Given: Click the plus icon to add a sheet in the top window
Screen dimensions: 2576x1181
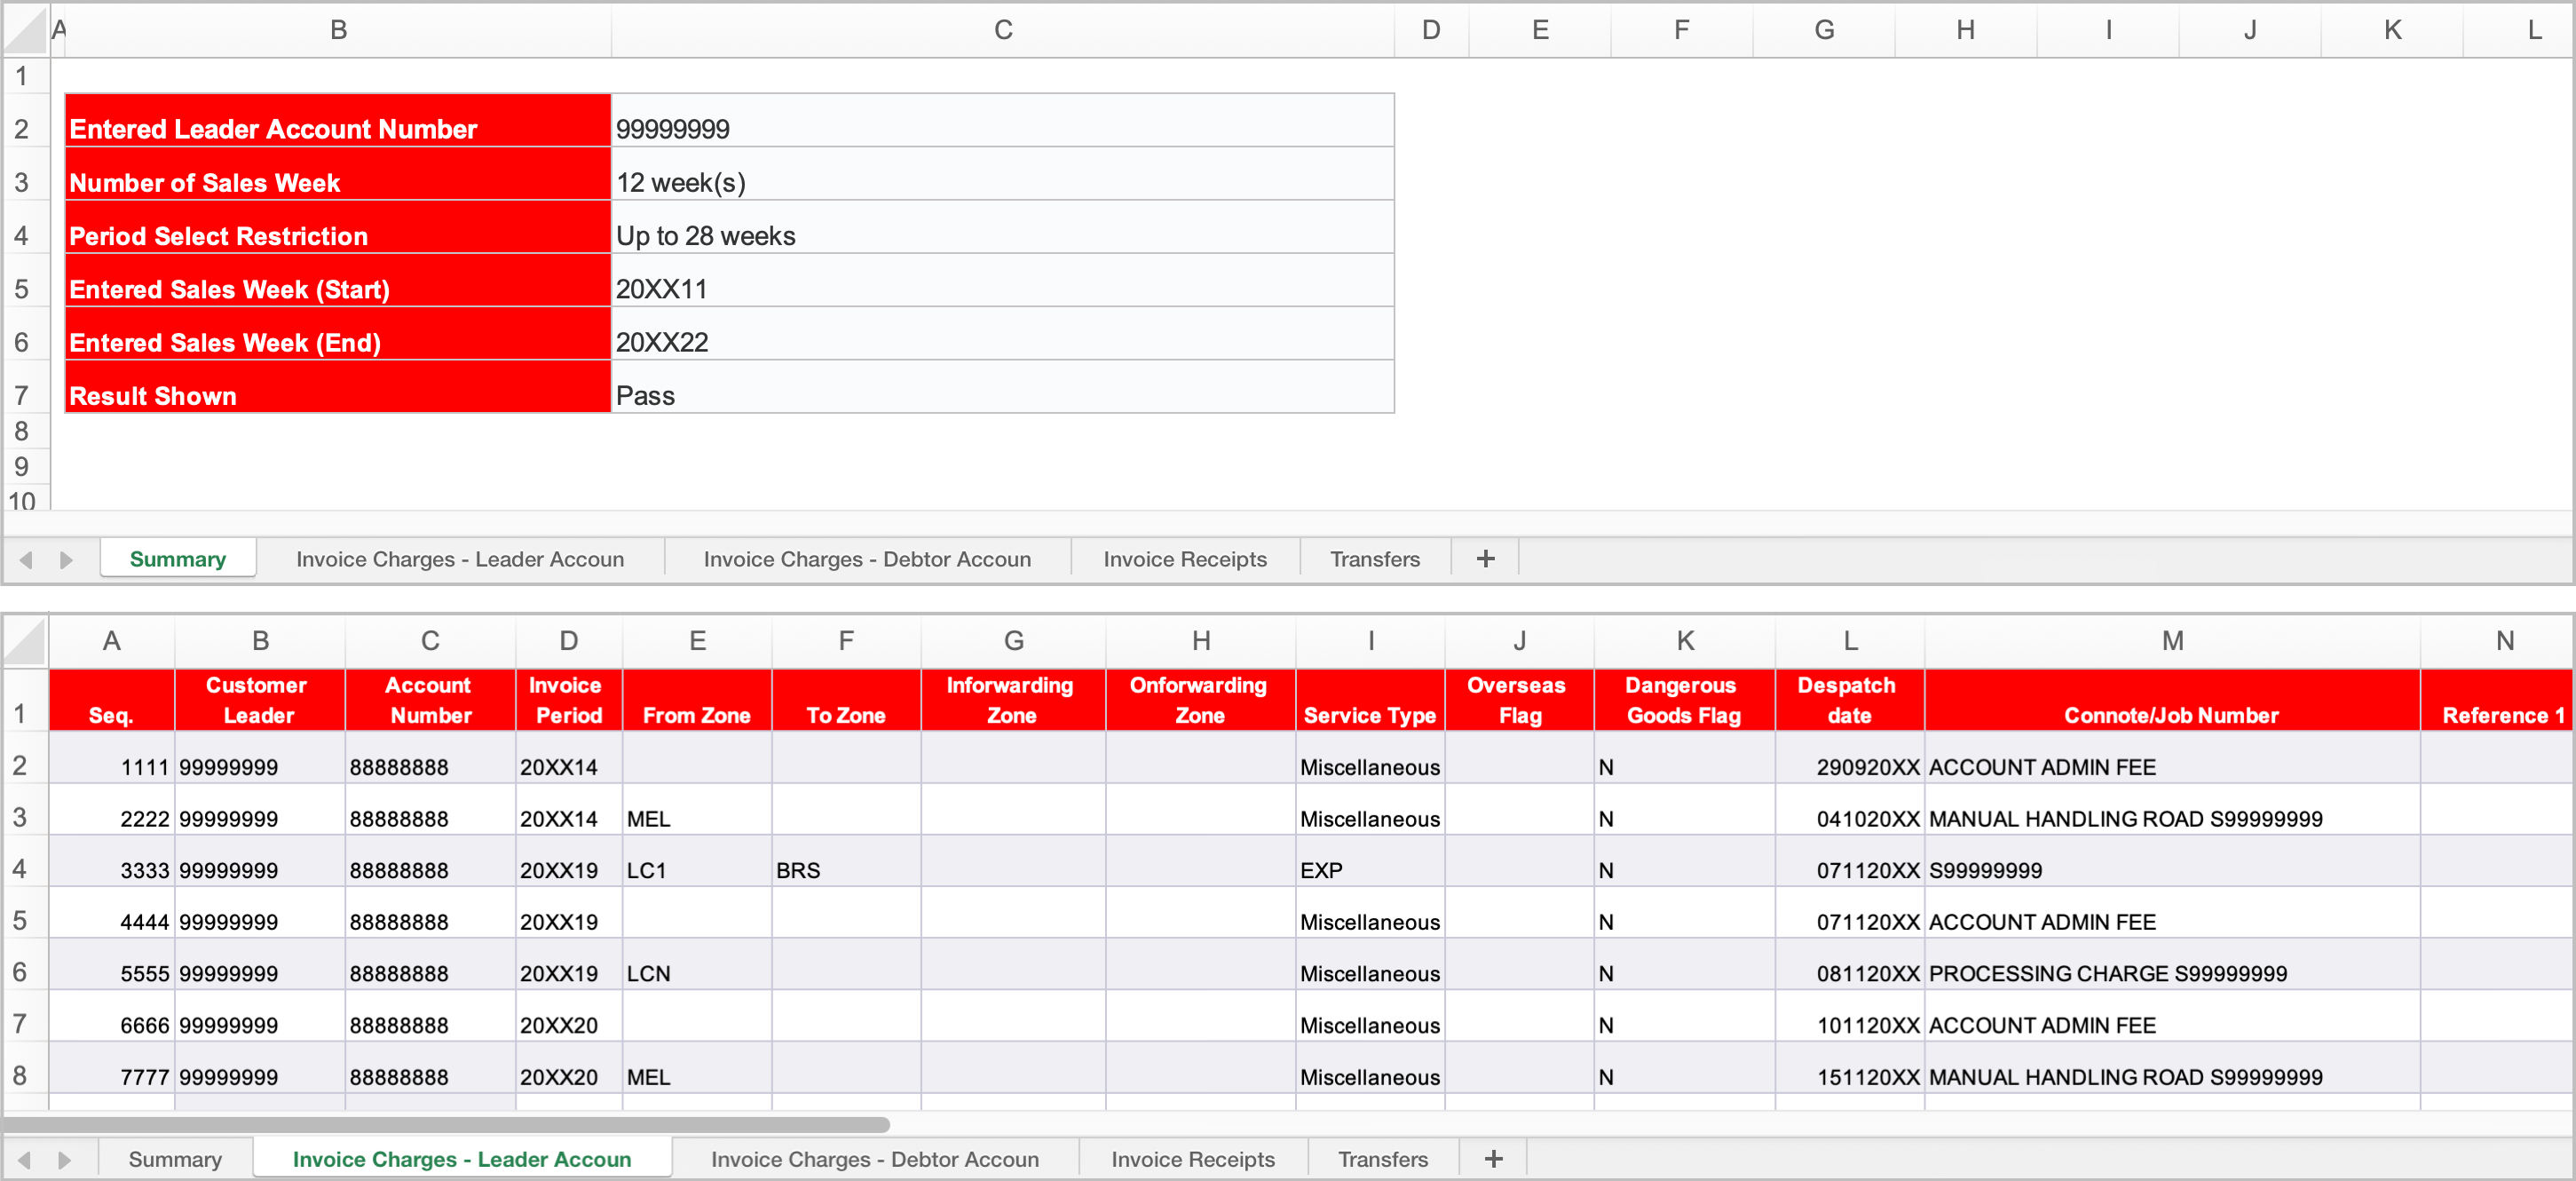Looking at the screenshot, I should [x=1484, y=558].
